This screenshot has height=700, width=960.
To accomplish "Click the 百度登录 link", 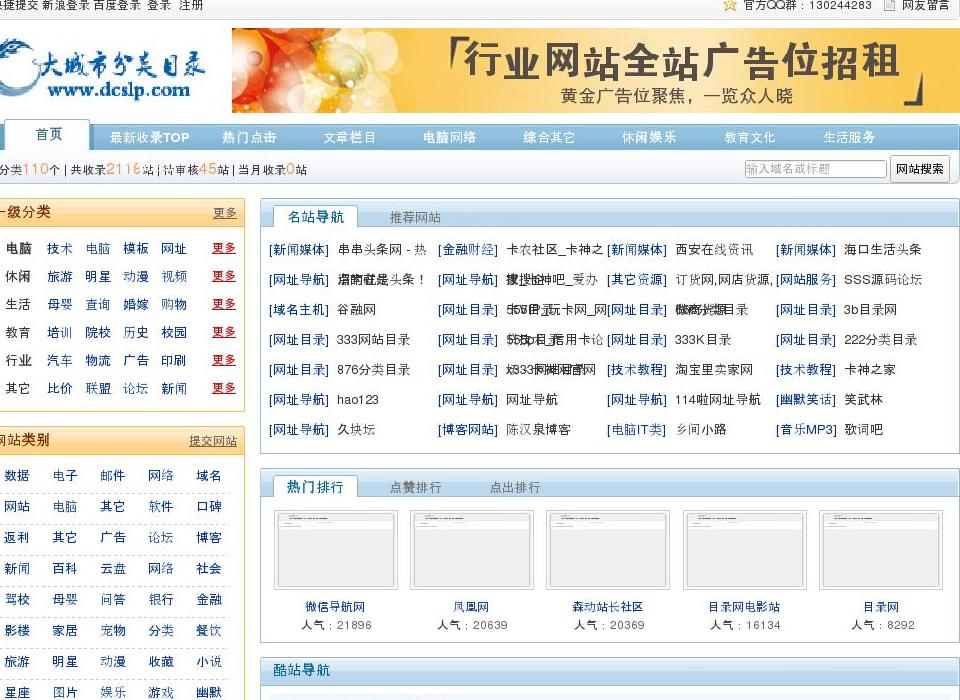I will 117,6.
